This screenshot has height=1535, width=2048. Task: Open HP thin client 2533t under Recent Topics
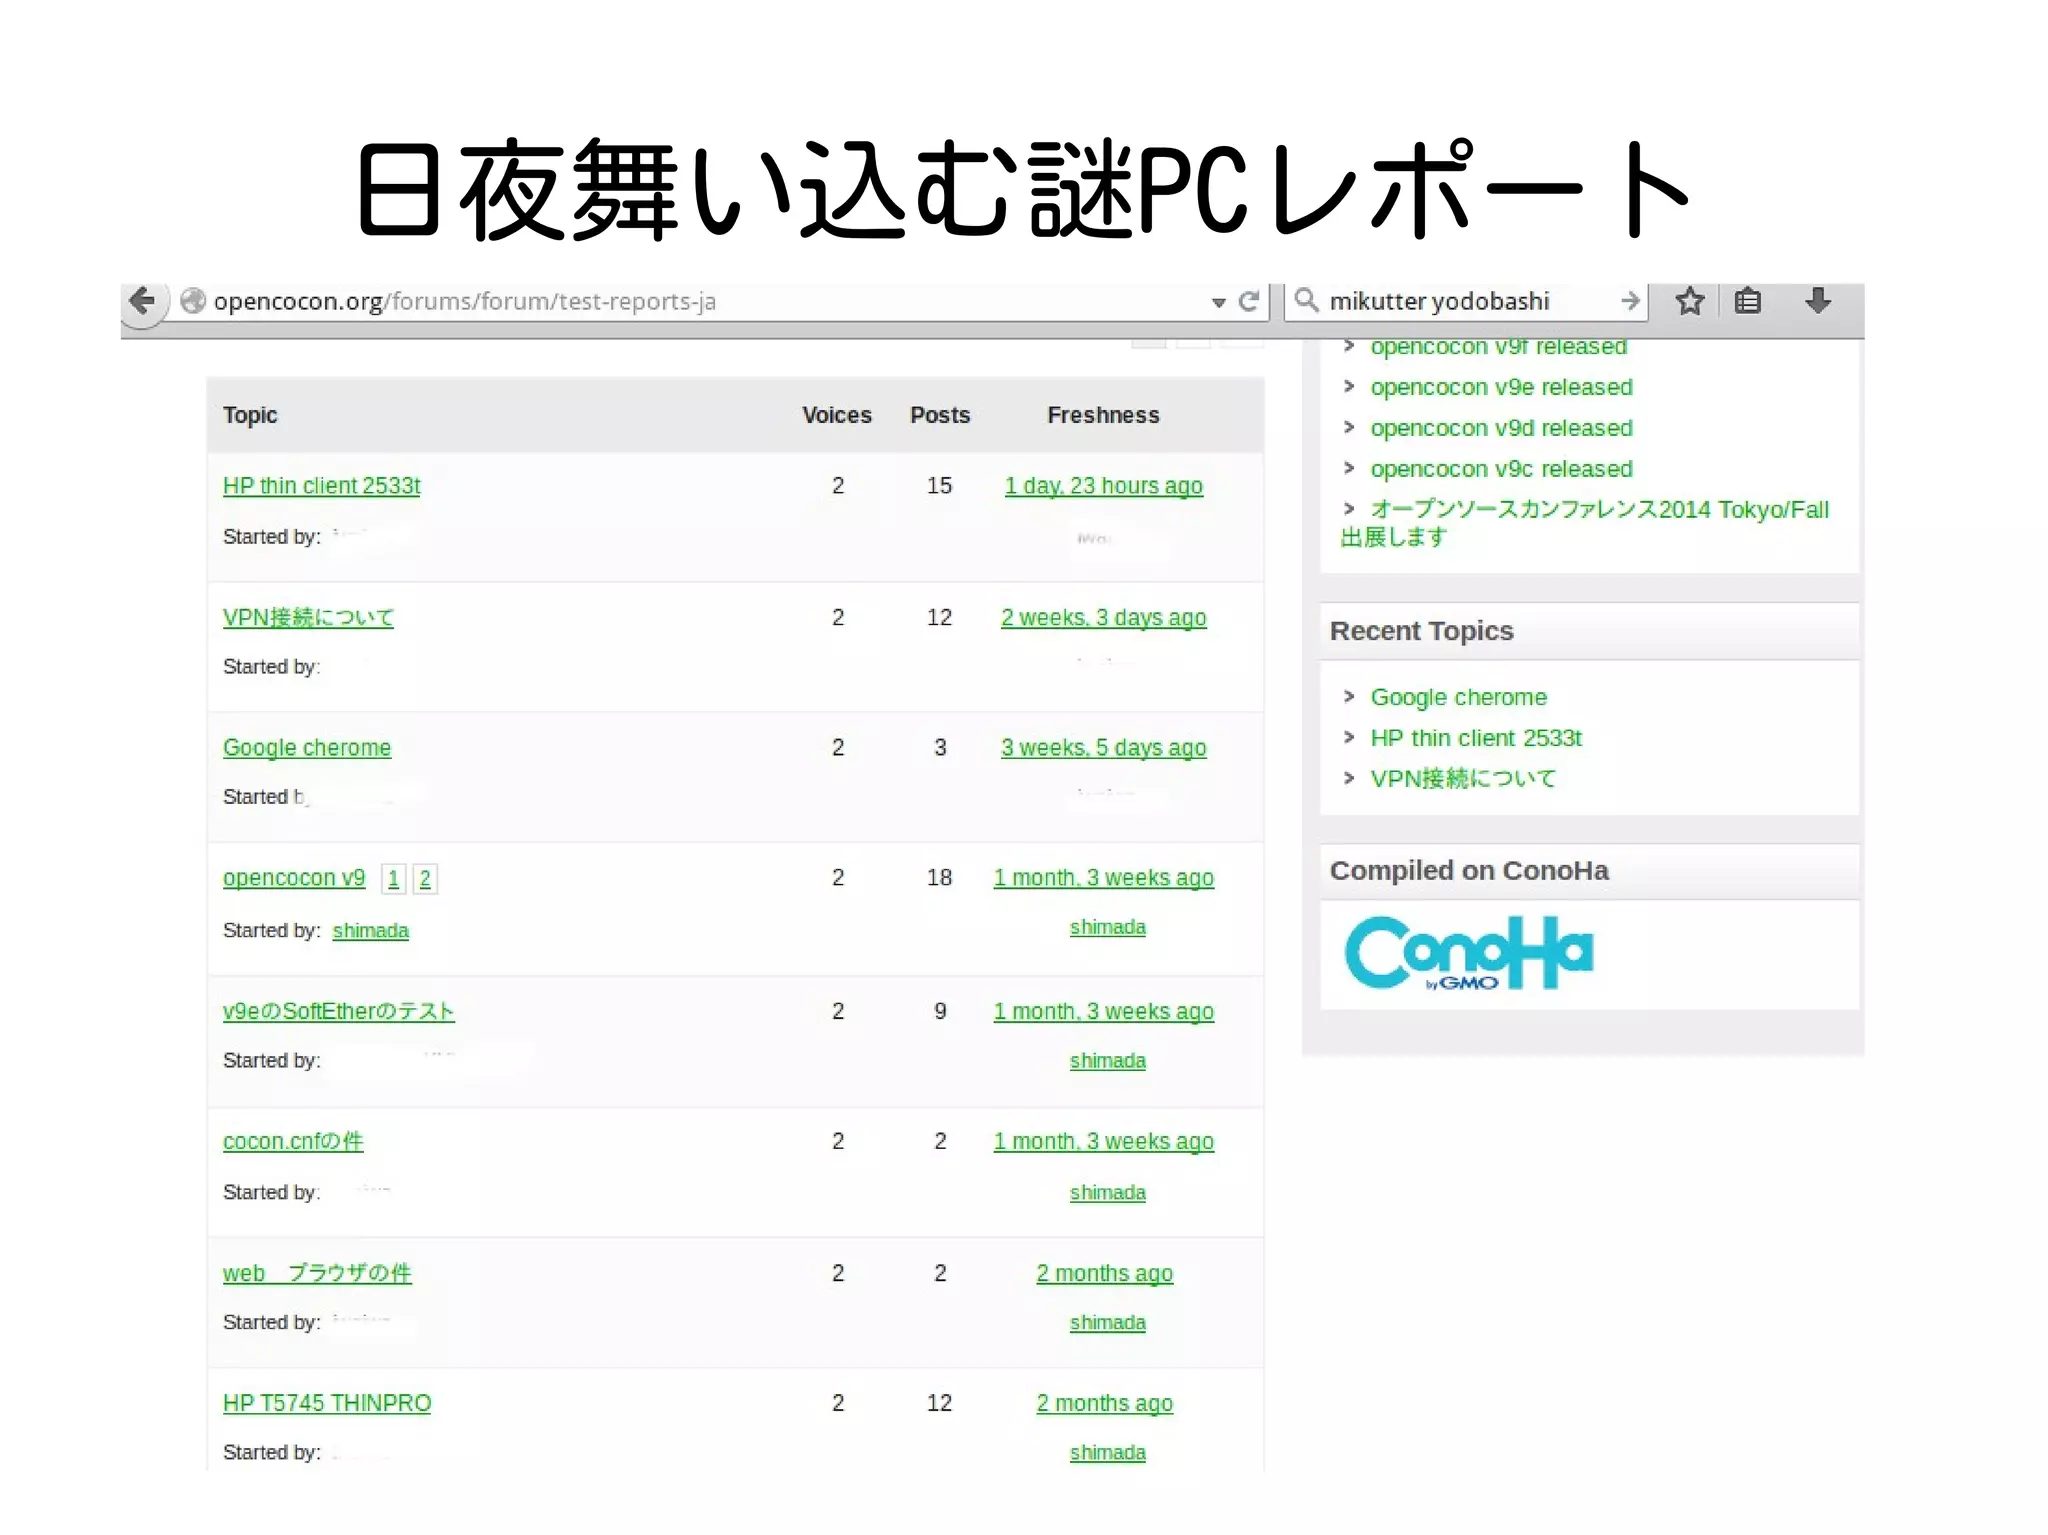pos(1476,738)
